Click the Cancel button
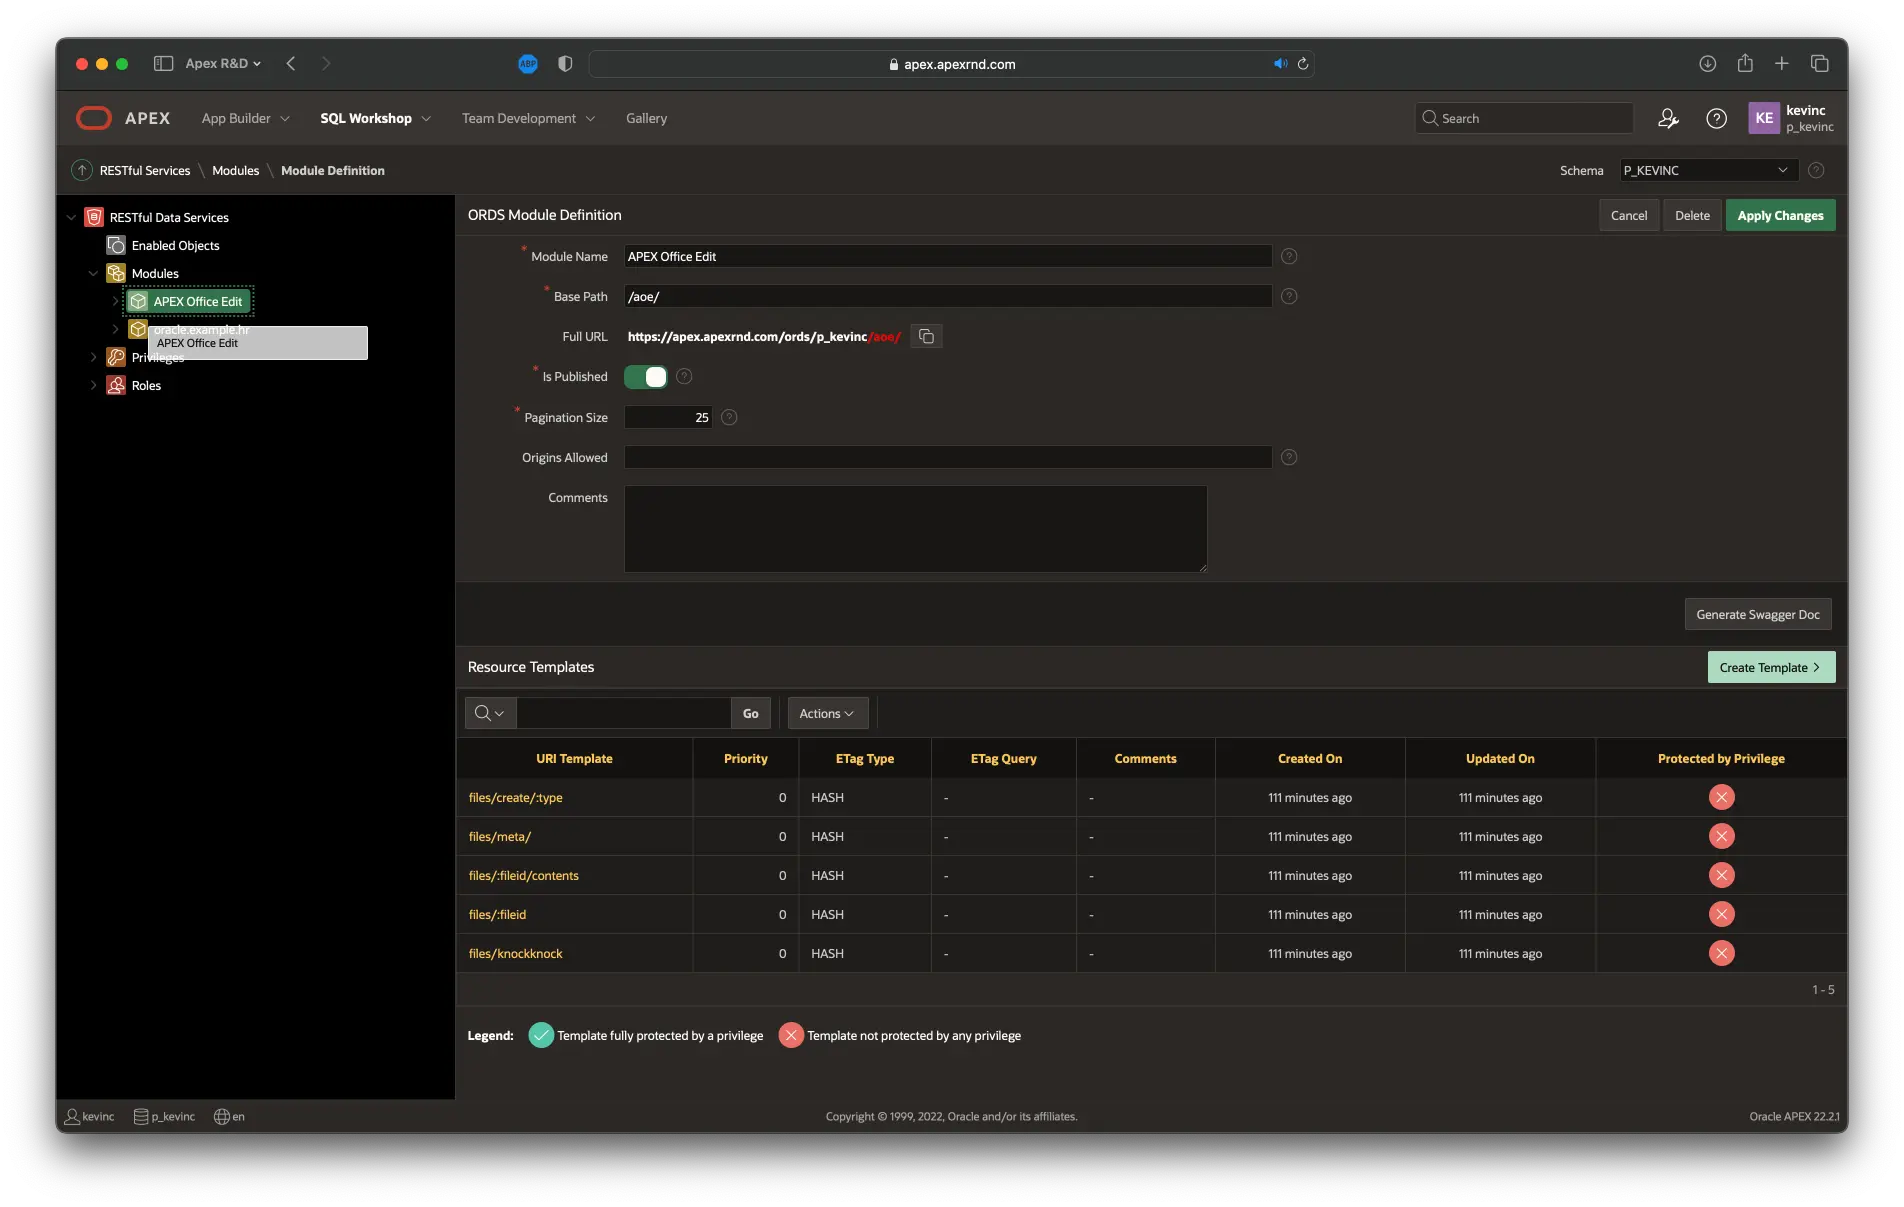 (x=1629, y=215)
